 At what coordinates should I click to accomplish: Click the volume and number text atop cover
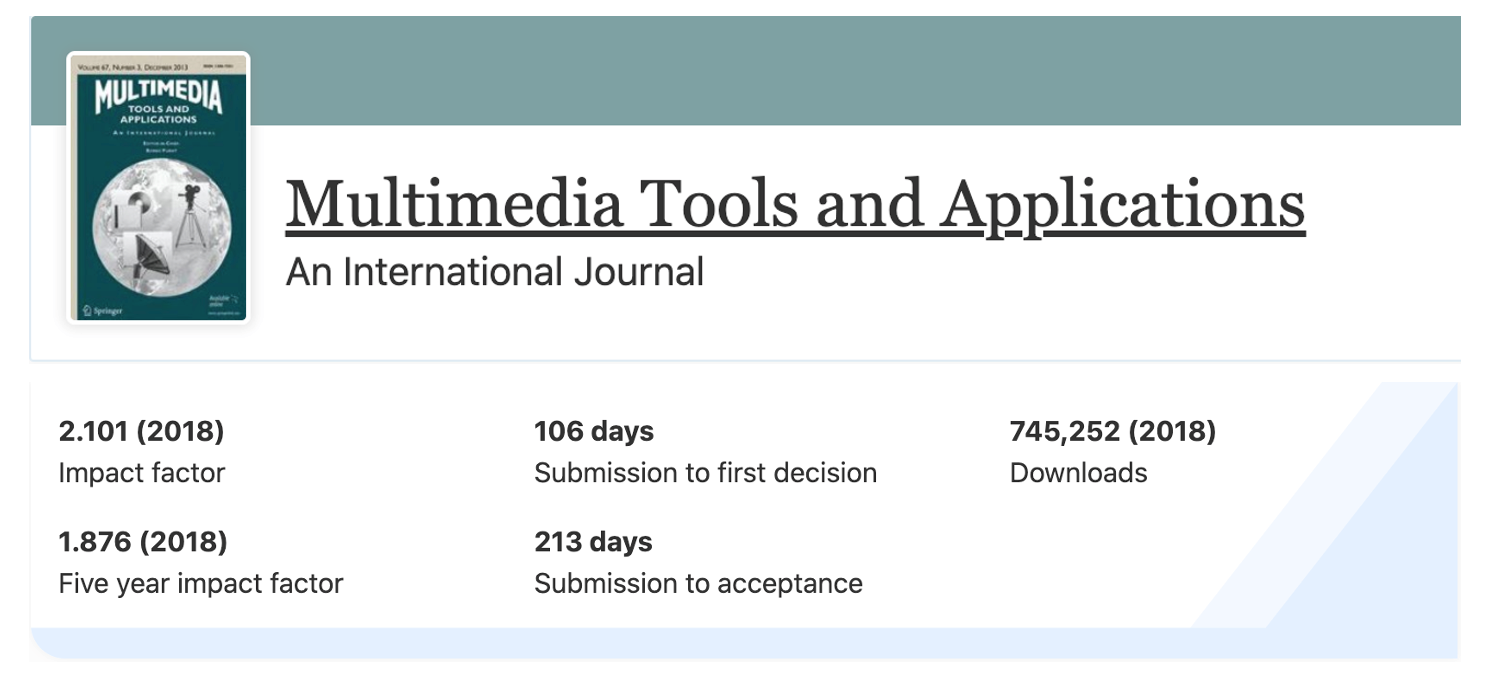point(132,67)
